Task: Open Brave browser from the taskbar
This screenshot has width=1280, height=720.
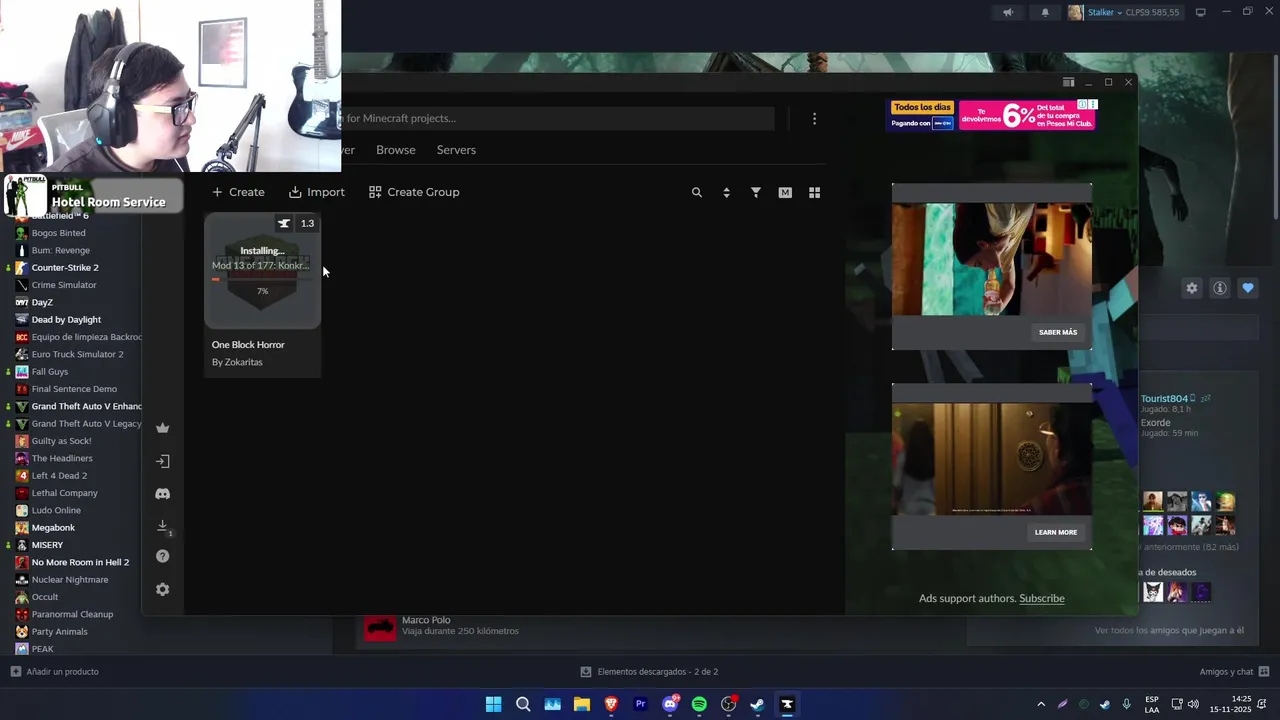Action: pyautogui.click(x=611, y=704)
